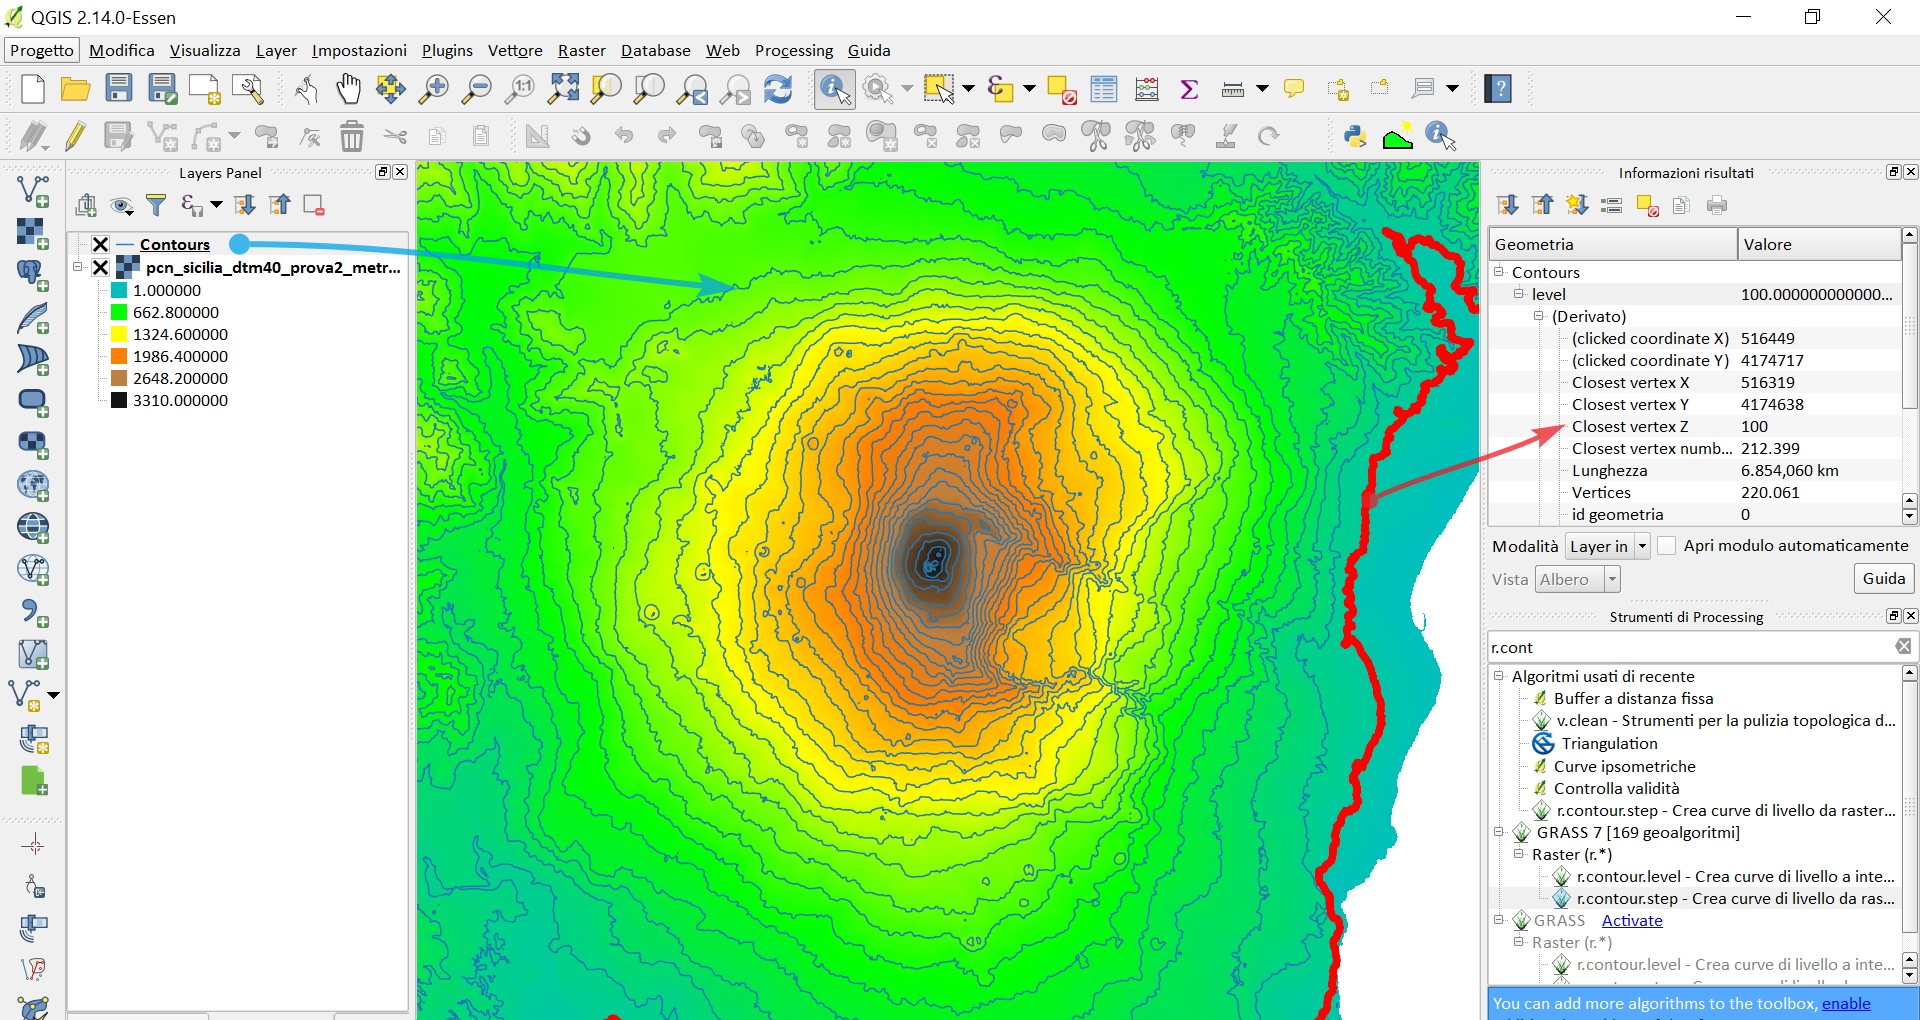
Task: Click the Refresh map icon
Action: tap(778, 89)
